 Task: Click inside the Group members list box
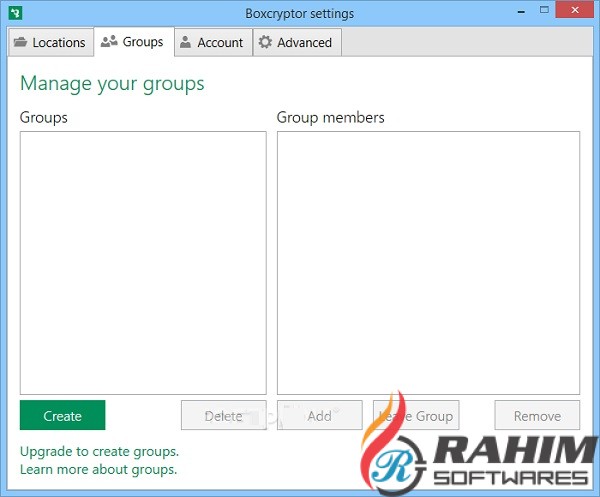point(429,263)
